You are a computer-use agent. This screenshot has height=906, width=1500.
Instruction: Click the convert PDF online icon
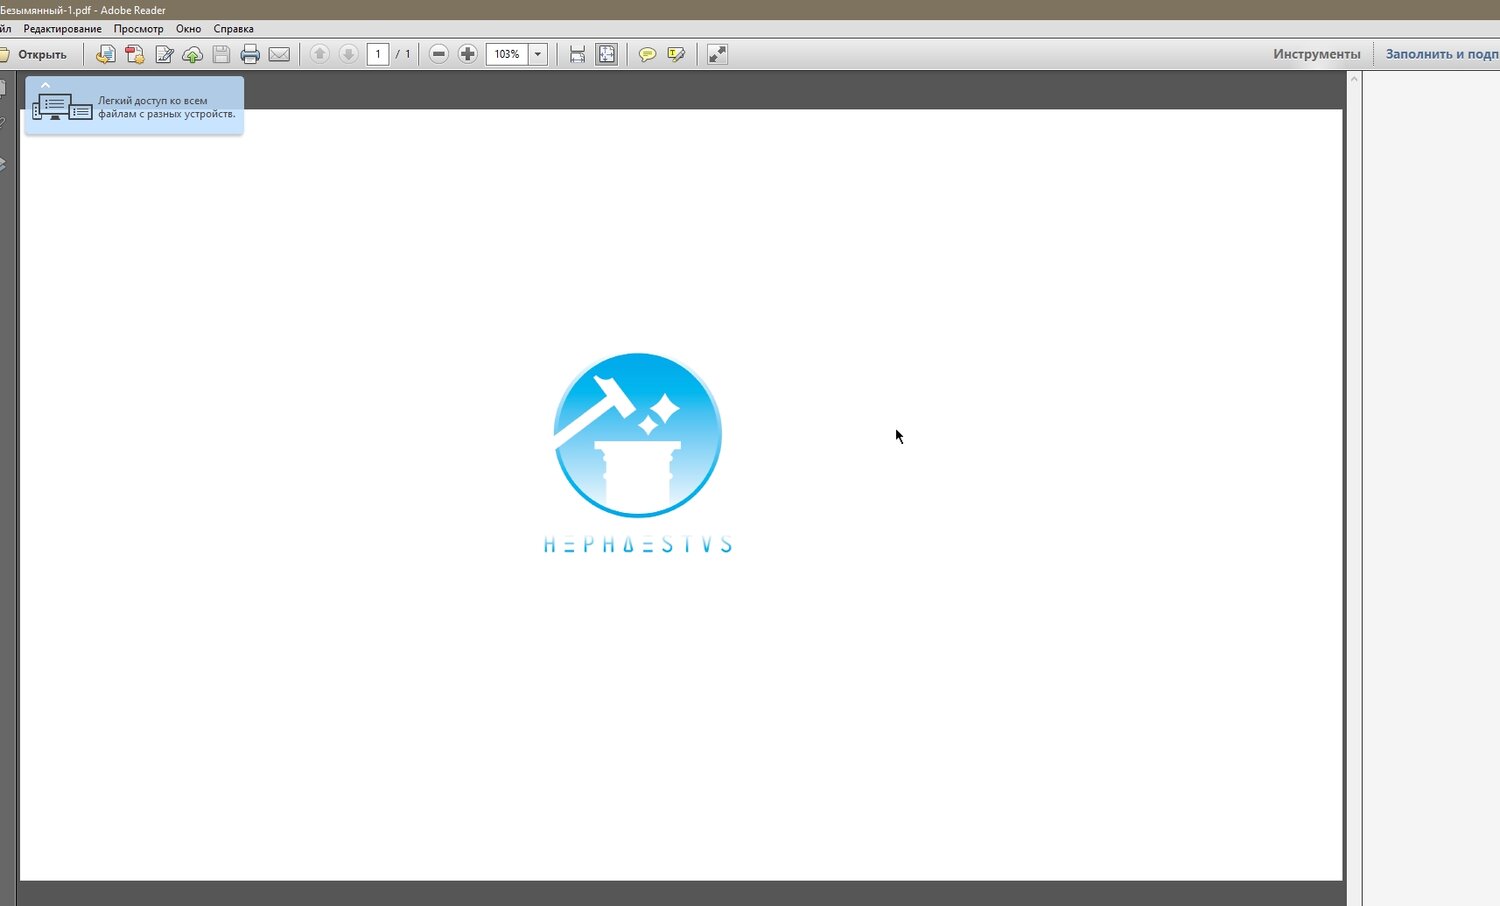[105, 54]
